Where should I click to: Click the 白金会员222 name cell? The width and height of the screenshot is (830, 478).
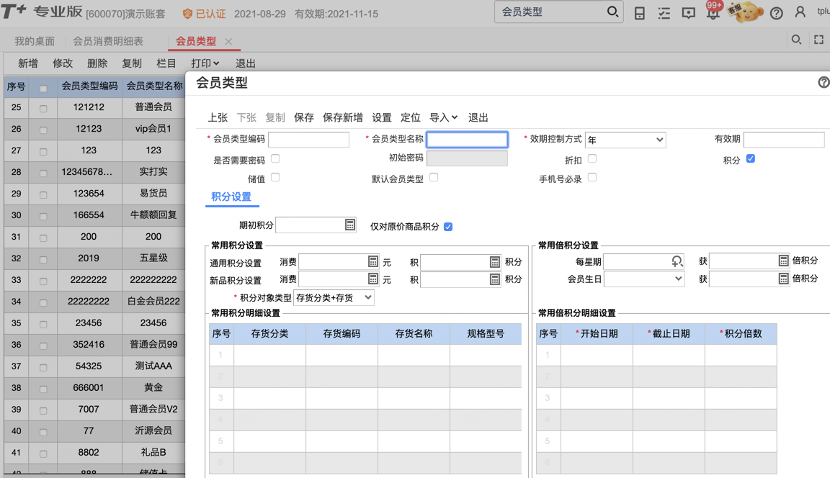pyautogui.click(x=154, y=301)
